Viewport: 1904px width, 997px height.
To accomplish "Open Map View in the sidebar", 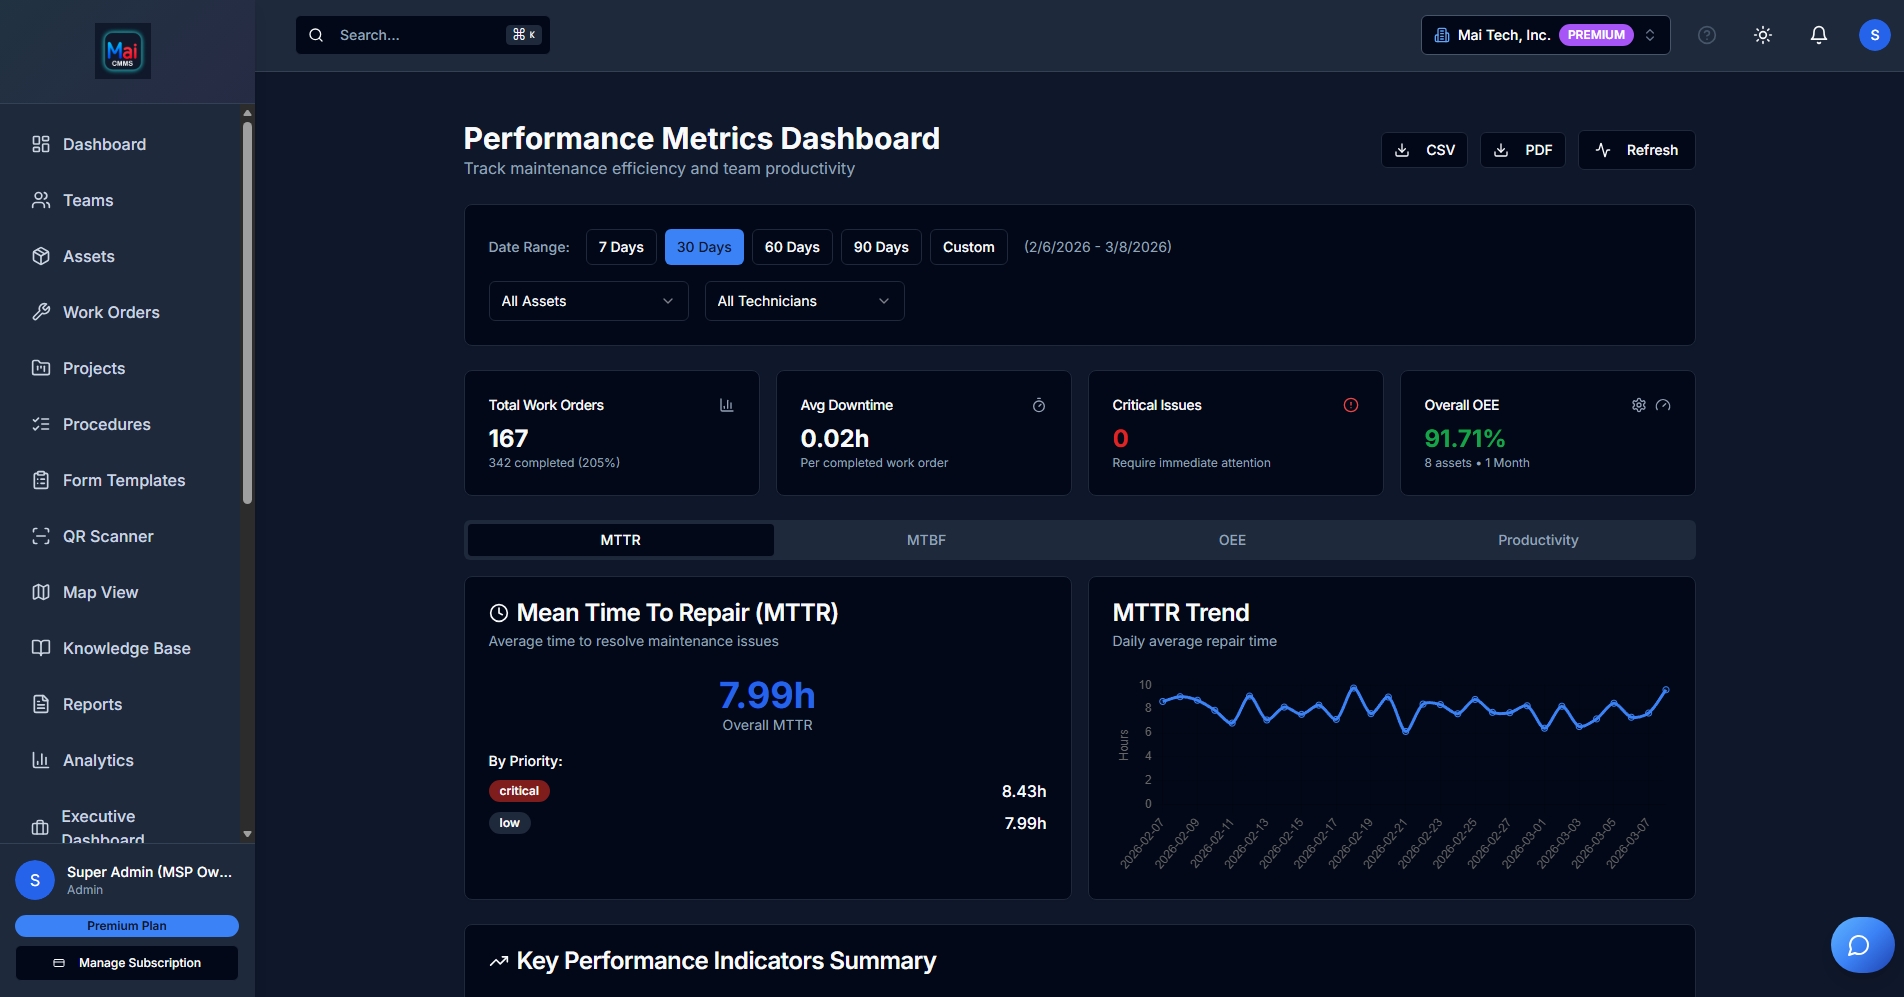I will 99,592.
